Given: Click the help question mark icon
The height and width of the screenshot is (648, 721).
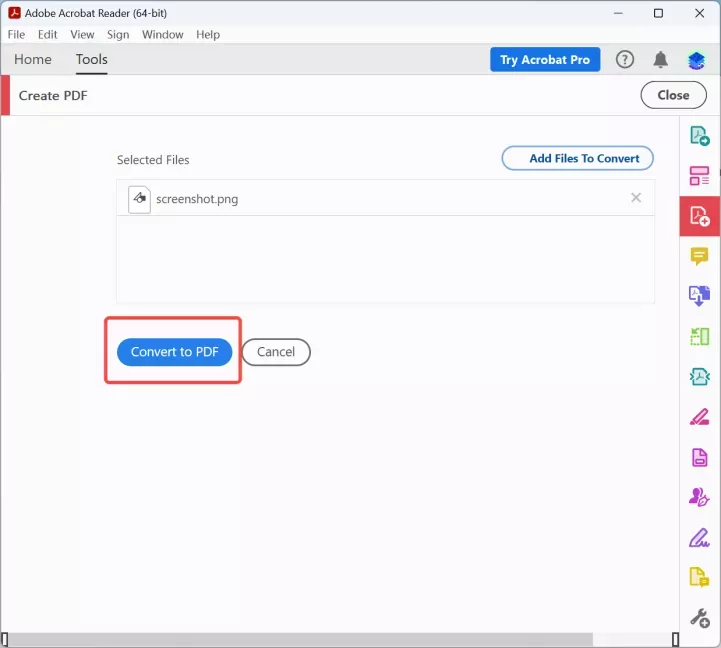Looking at the screenshot, I should coord(624,59).
